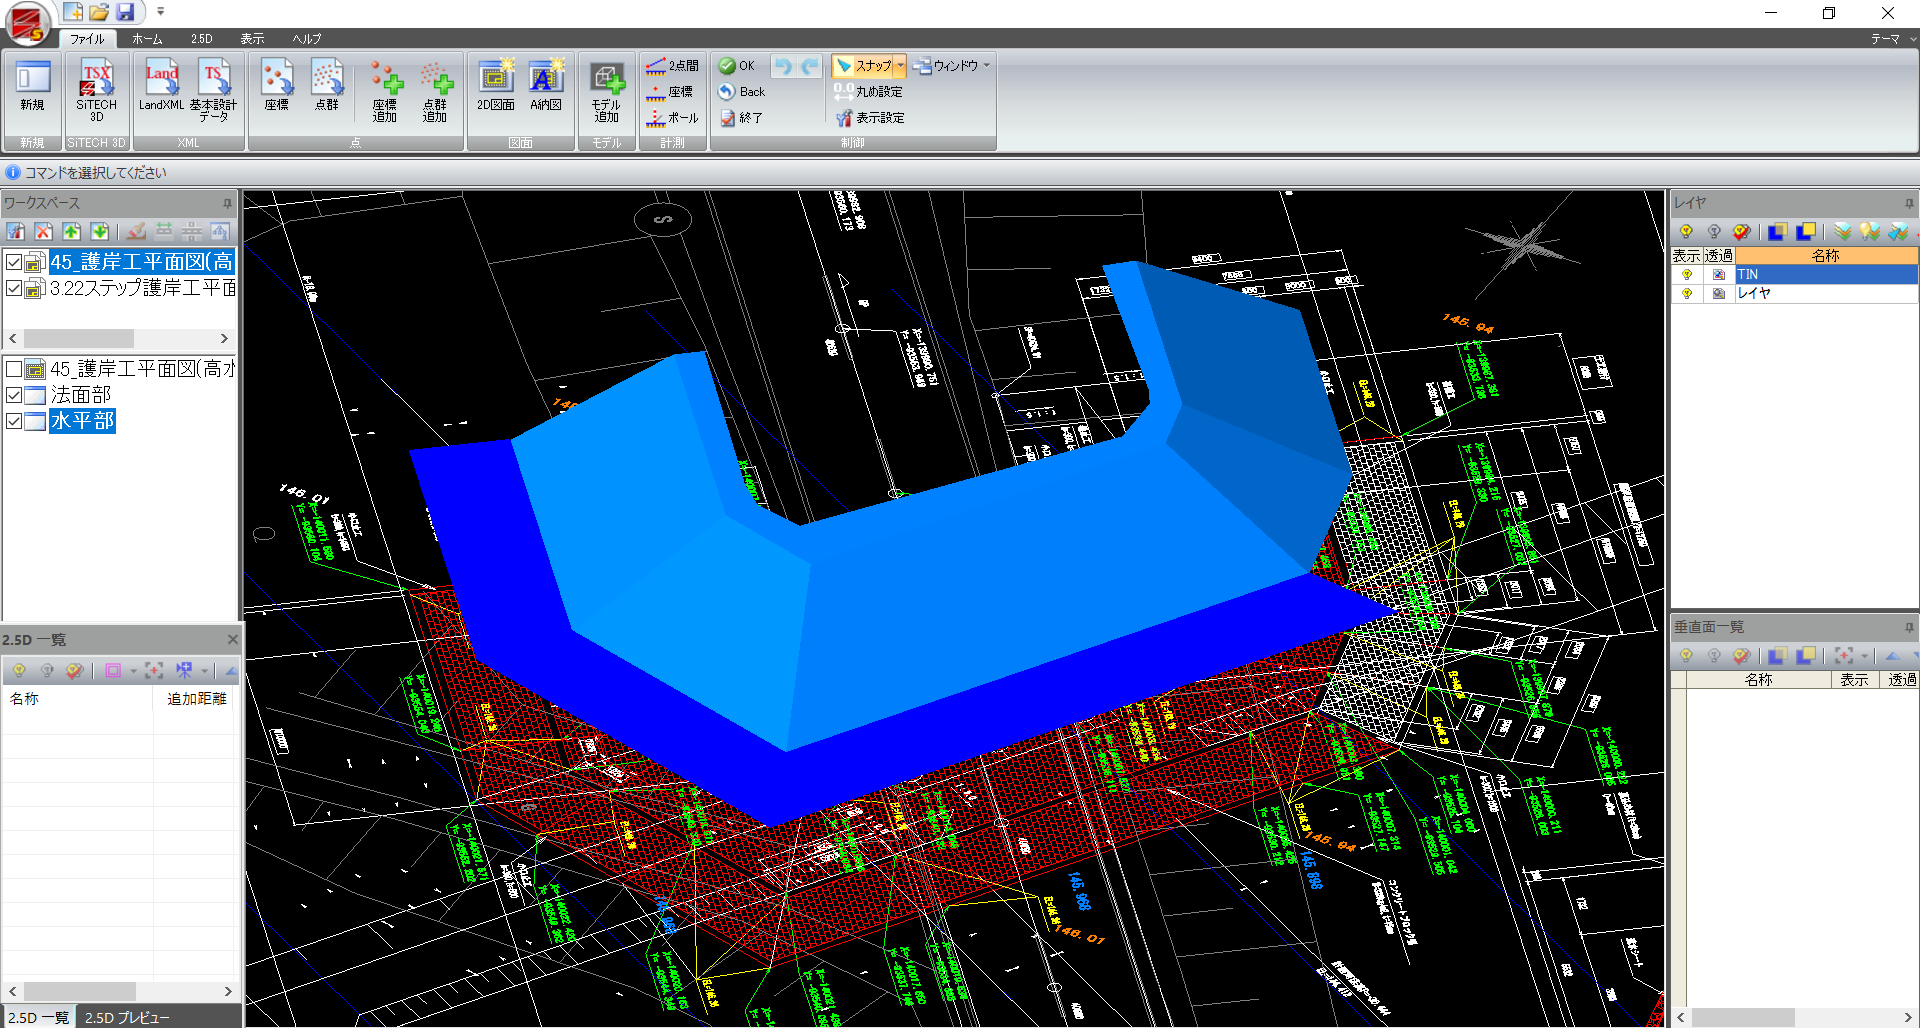Toggle visibility bulb of TIN layer
This screenshot has height=1028, width=1920.
coord(1687,275)
